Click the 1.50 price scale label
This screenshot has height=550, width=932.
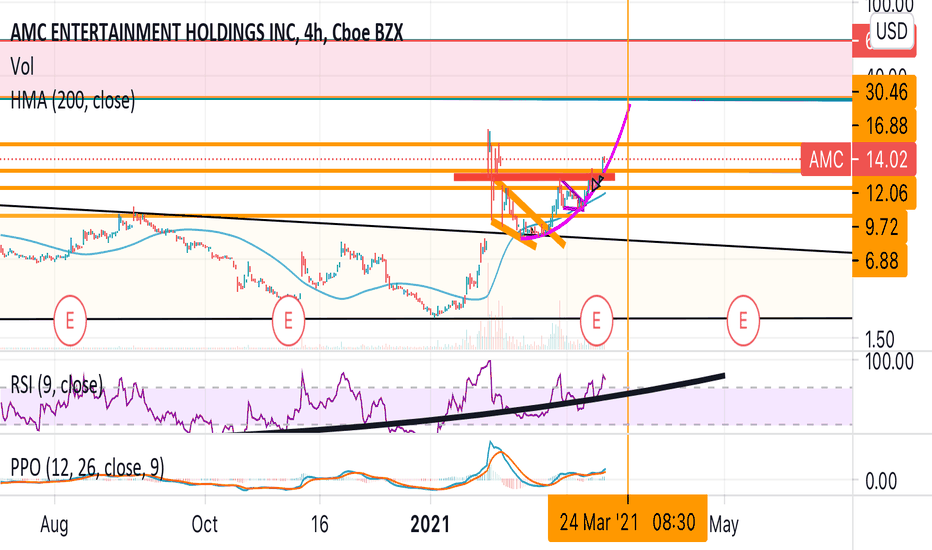pos(880,340)
